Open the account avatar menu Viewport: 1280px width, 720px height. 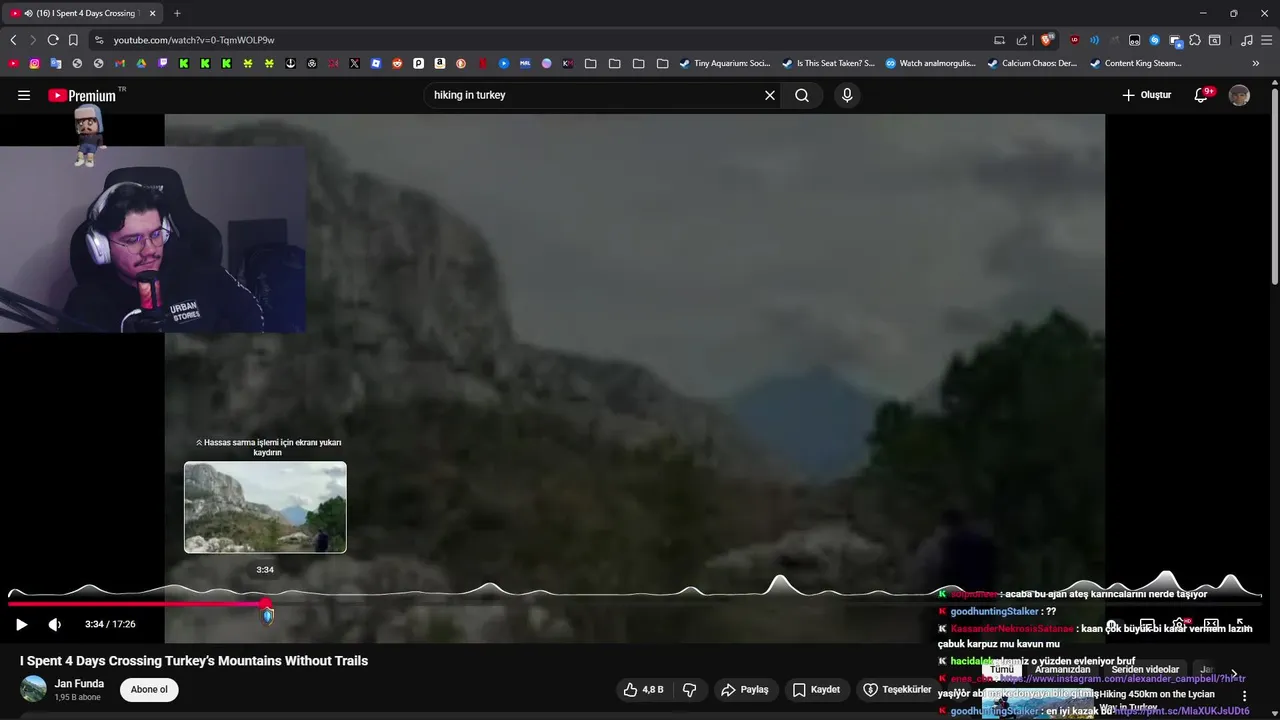click(x=1239, y=95)
